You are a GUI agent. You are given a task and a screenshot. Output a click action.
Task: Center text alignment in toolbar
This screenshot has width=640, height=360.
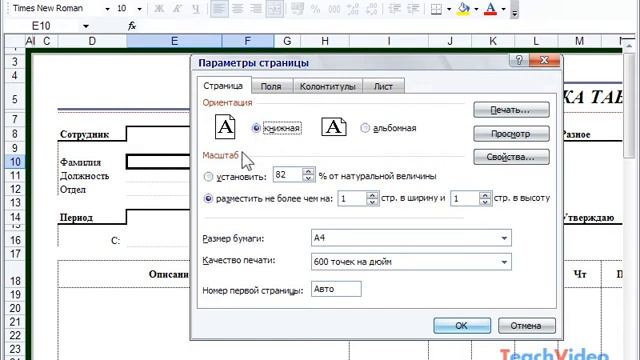pyautogui.click(x=238, y=9)
